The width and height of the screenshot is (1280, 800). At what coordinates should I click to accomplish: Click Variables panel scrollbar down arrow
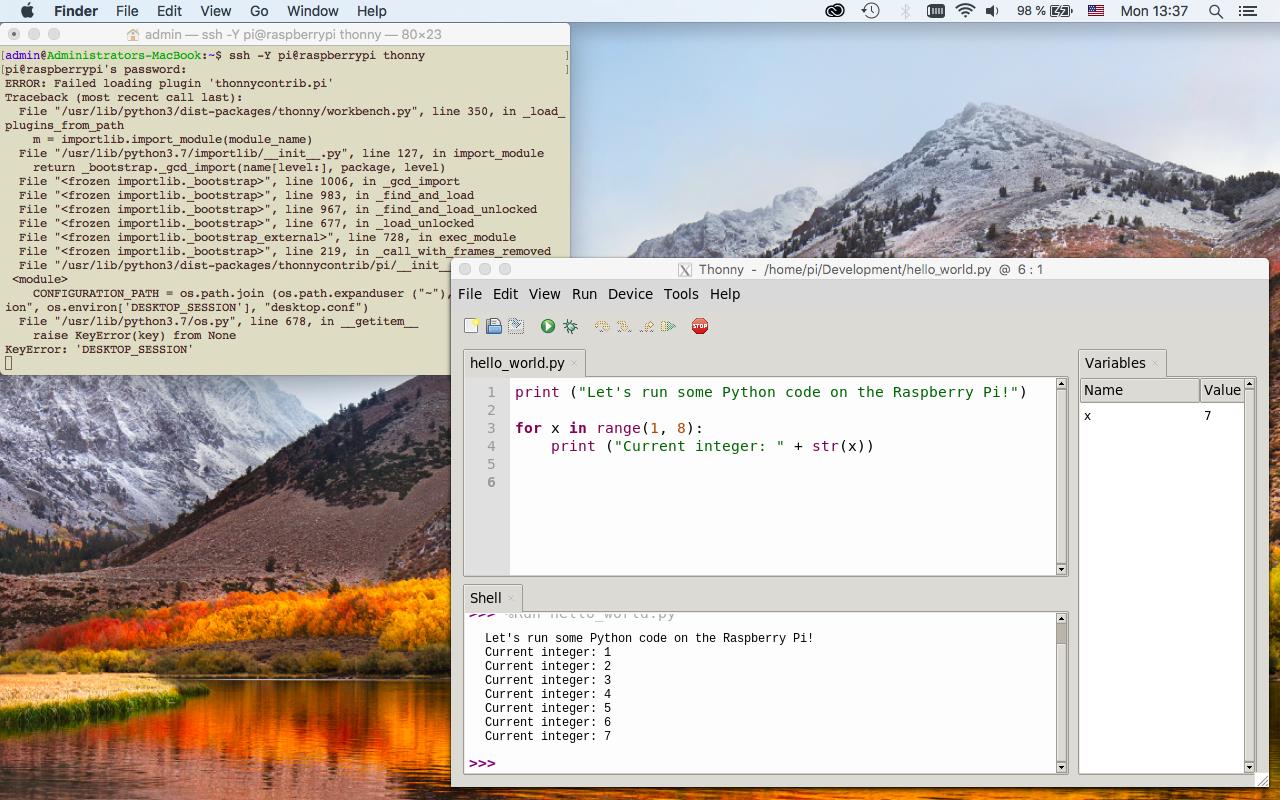(1249, 767)
